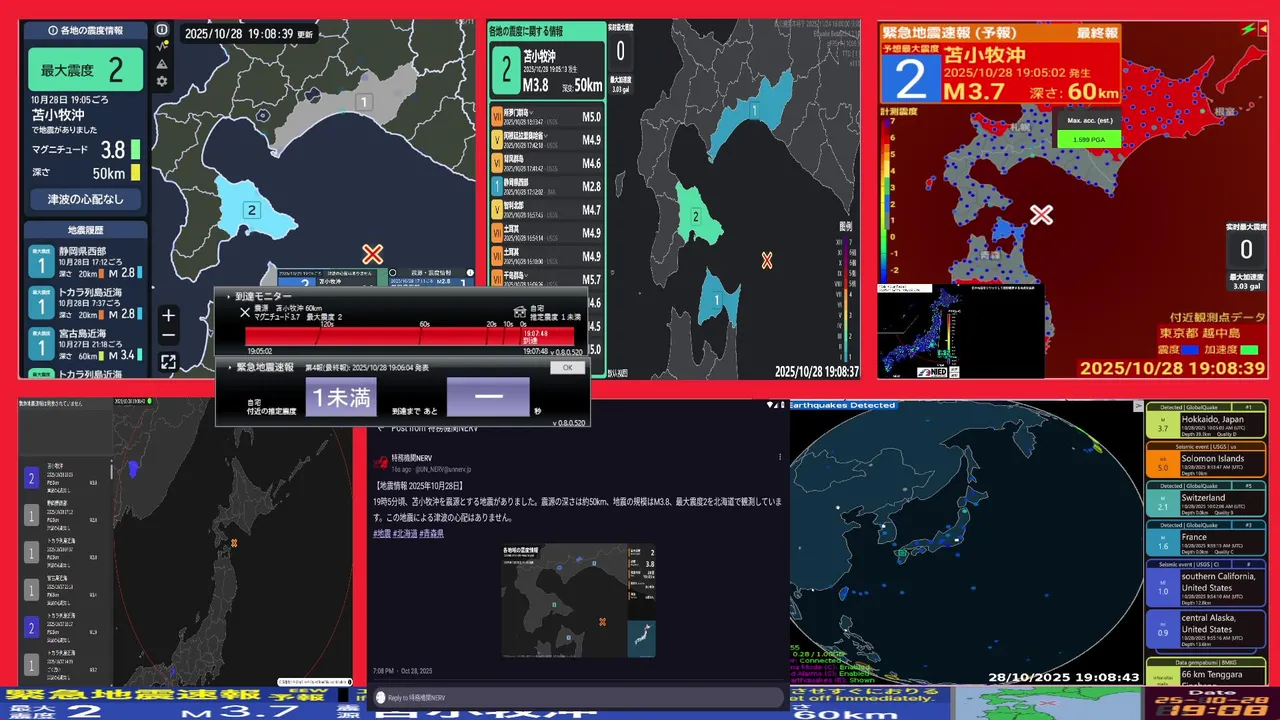The image size is (1280, 720).
Task: Click 最大震度 2 green banner in NERV panel
Action: click(x=85, y=70)
